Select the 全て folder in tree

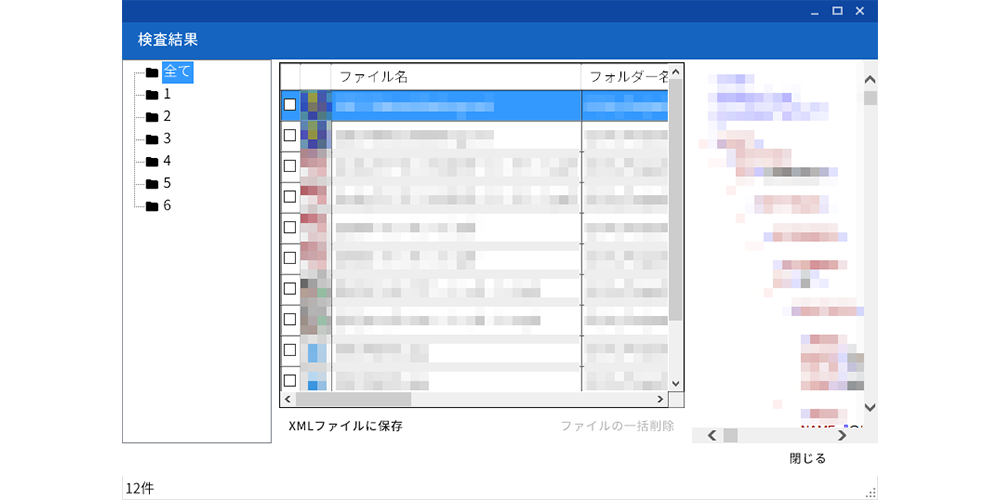(177, 72)
